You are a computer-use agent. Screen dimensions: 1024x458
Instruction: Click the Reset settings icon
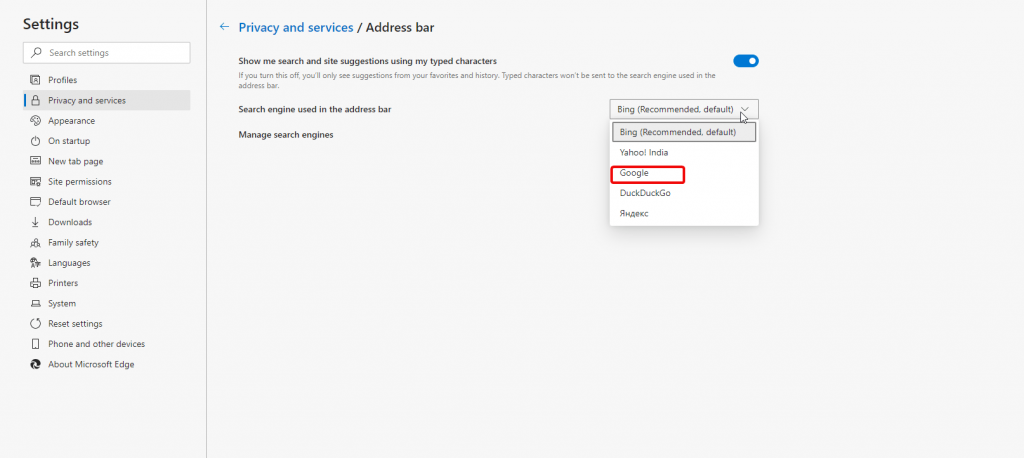pyautogui.click(x=35, y=323)
